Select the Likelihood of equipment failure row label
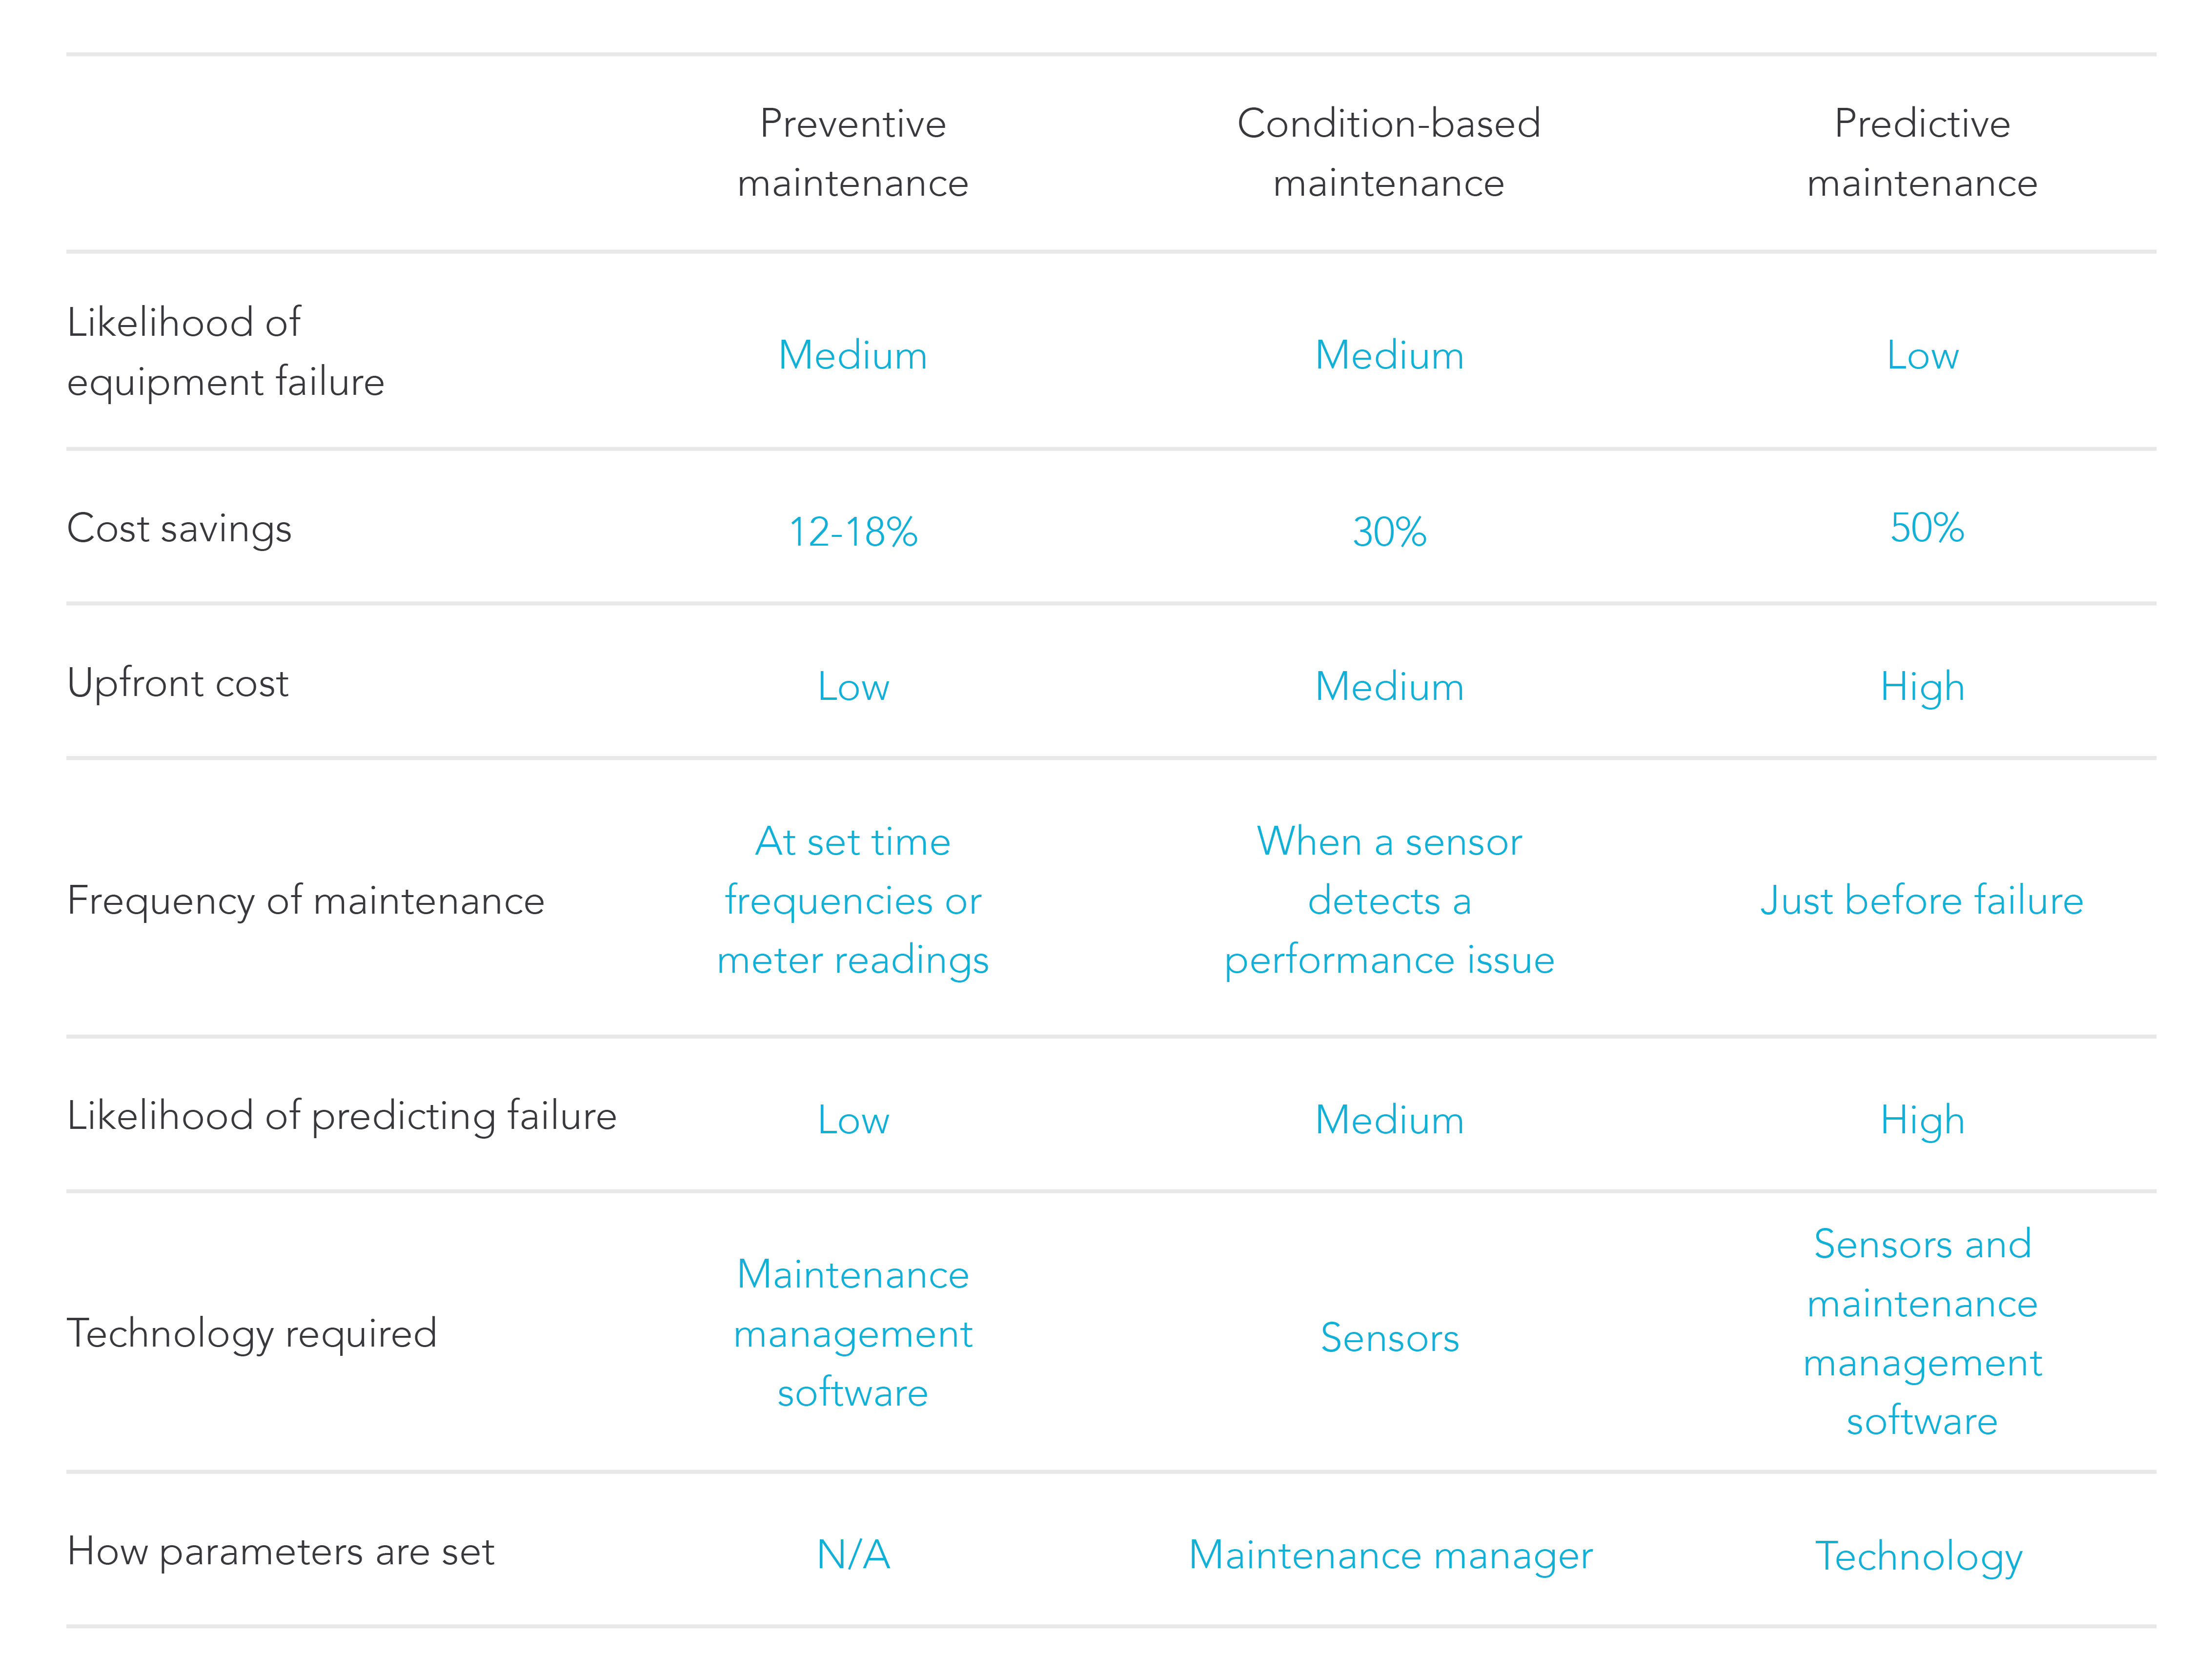This screenshot has width=2212, height=1677. pos(225,352)
